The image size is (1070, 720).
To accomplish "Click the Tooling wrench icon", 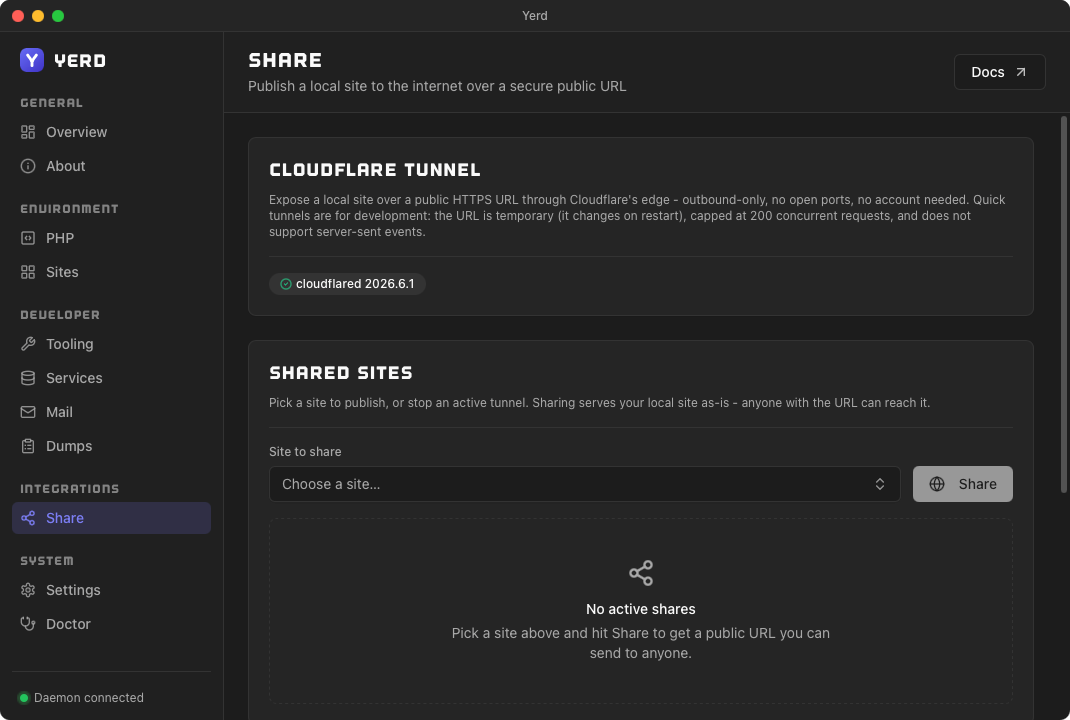I will [x=28, y=344].
